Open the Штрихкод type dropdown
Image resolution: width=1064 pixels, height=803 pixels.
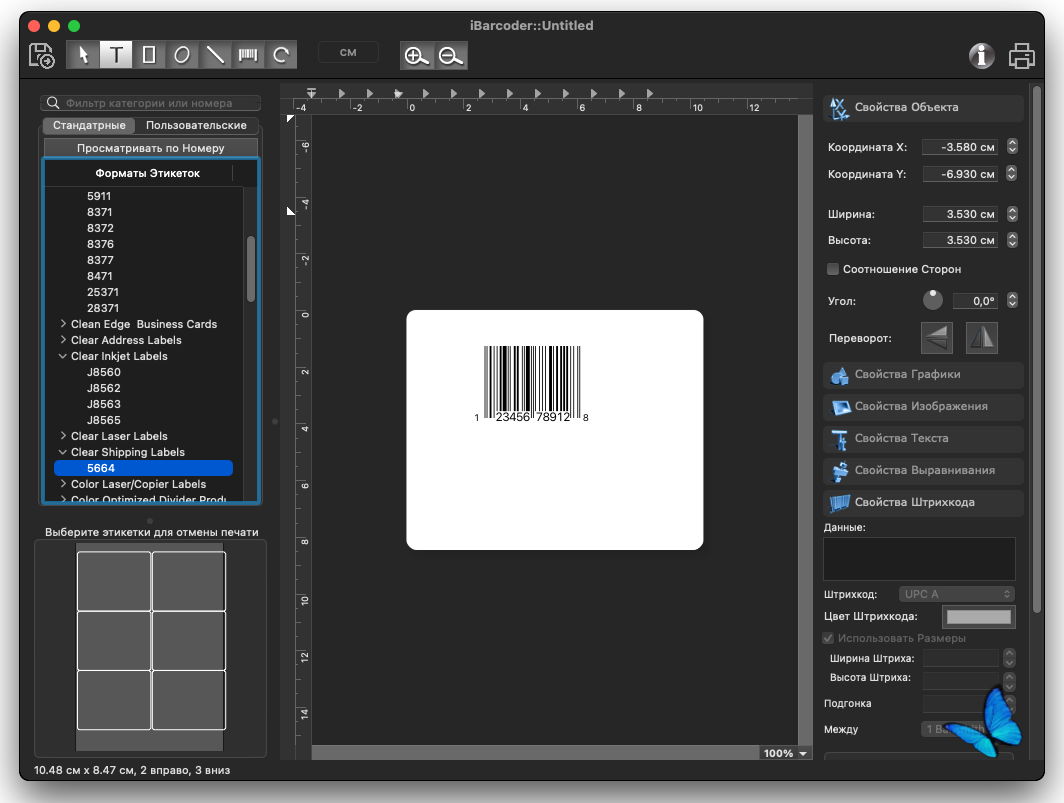956,593
